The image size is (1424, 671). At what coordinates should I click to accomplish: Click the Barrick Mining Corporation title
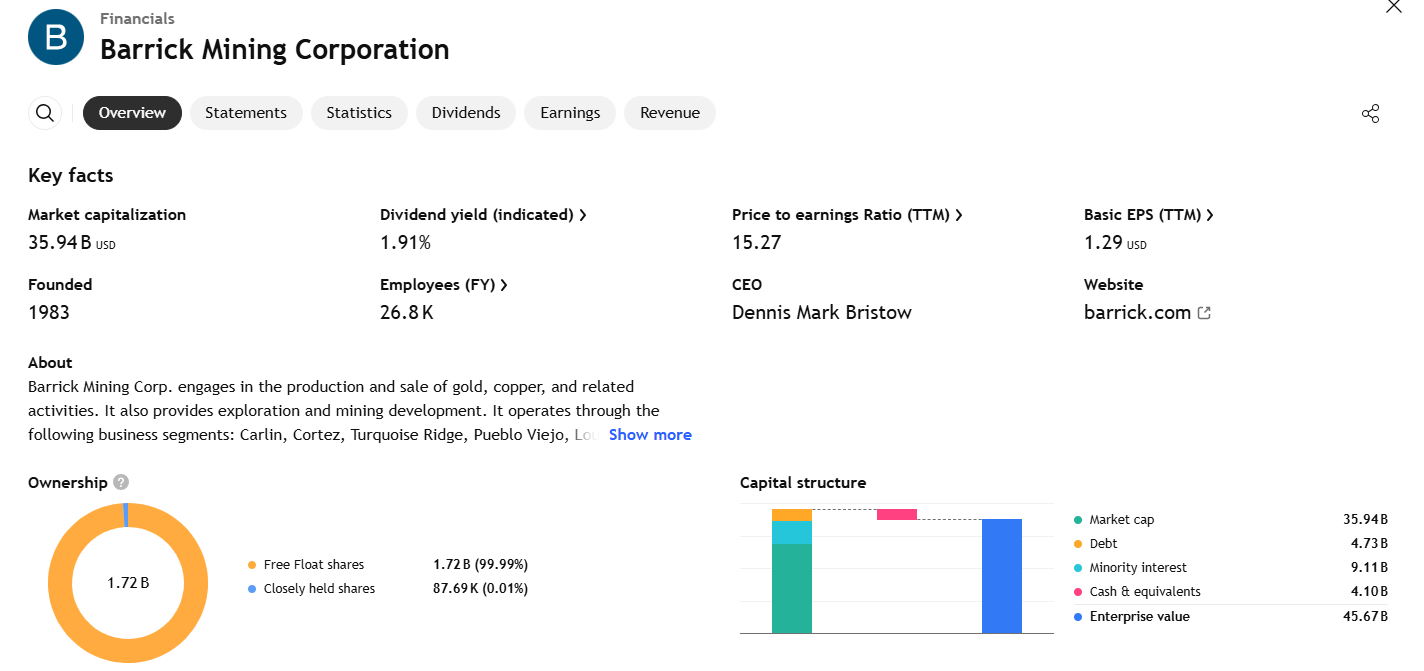(x=275, y=49)
